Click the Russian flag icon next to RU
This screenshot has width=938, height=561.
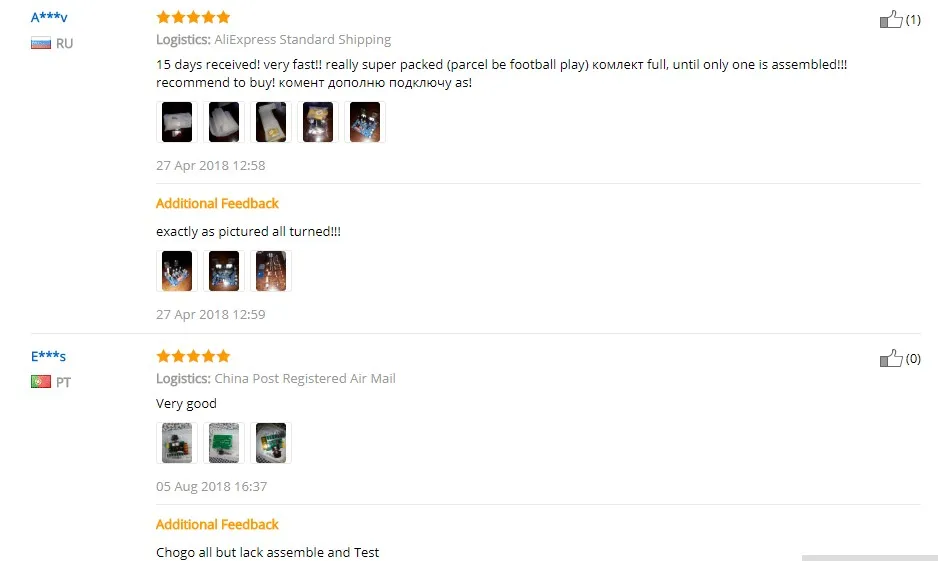(41, 43)
